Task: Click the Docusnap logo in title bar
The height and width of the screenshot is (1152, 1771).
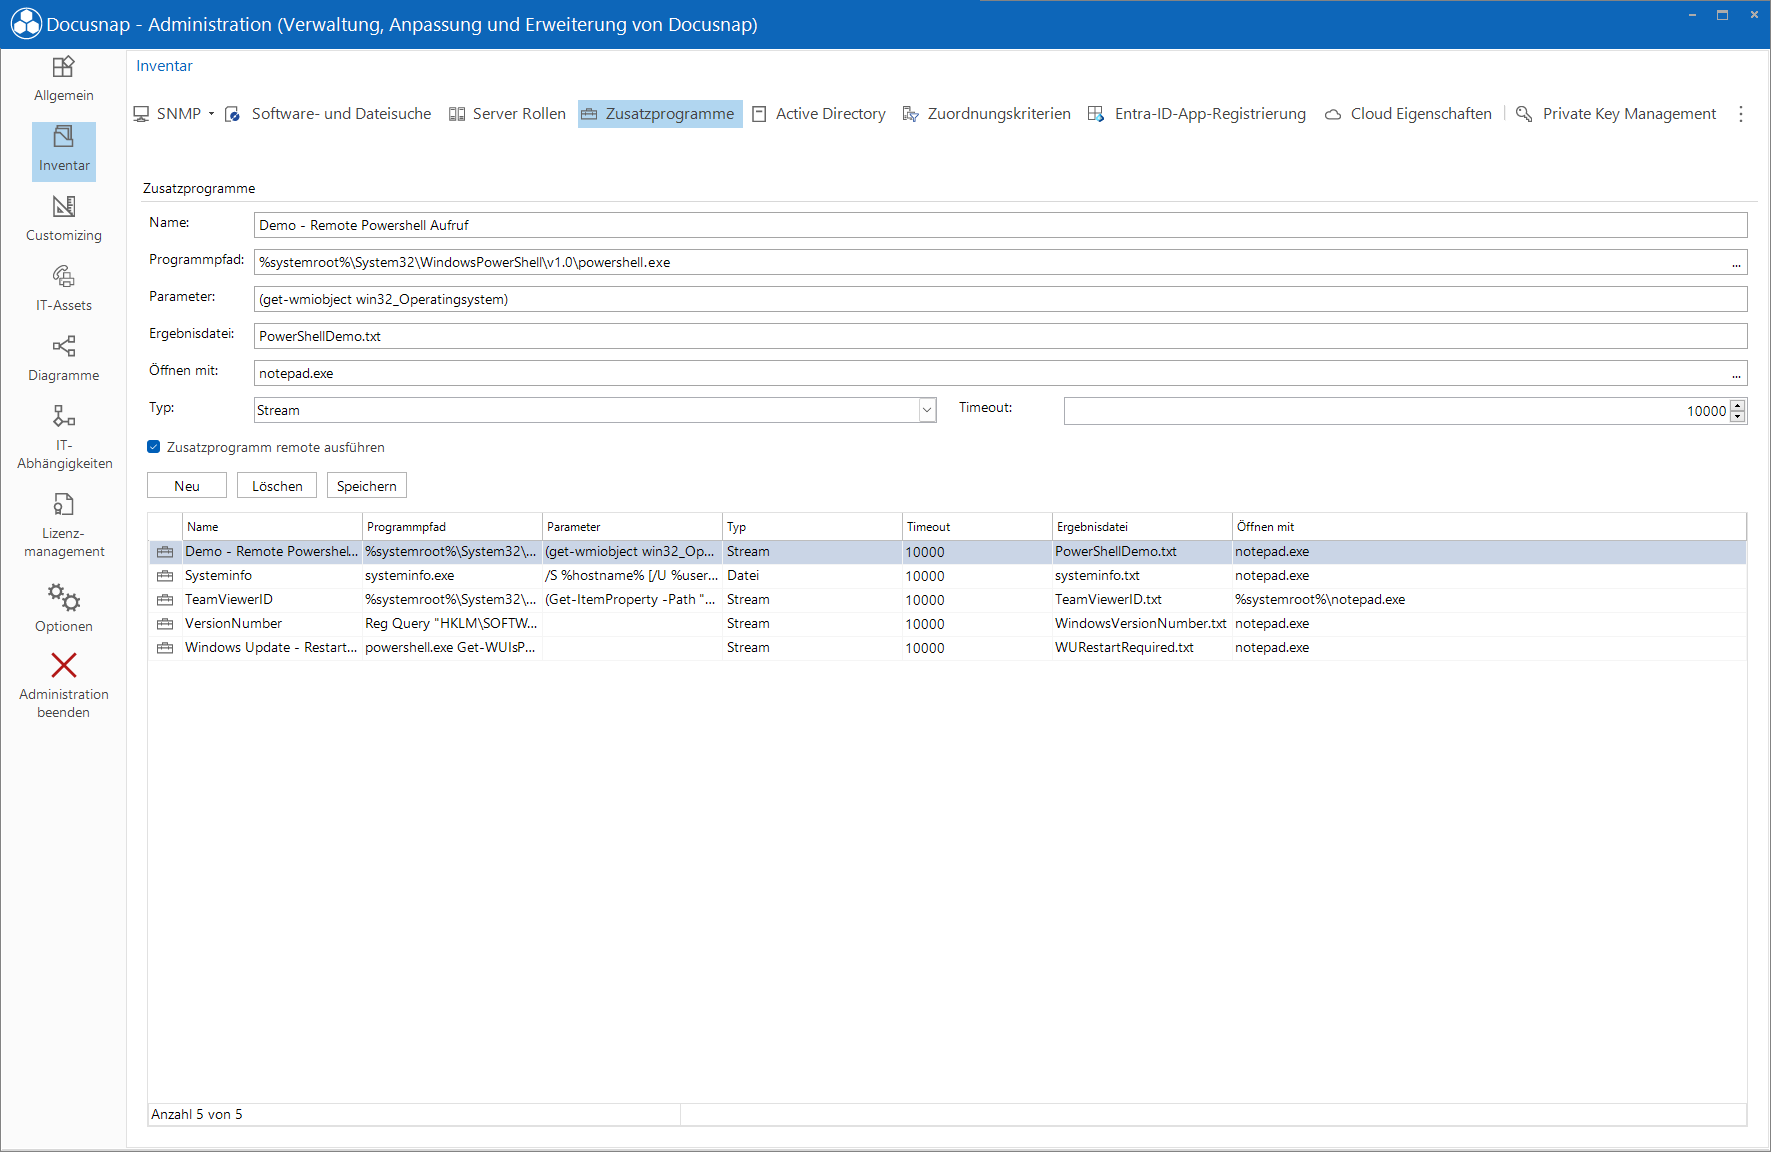Action: tap(26, 24)
